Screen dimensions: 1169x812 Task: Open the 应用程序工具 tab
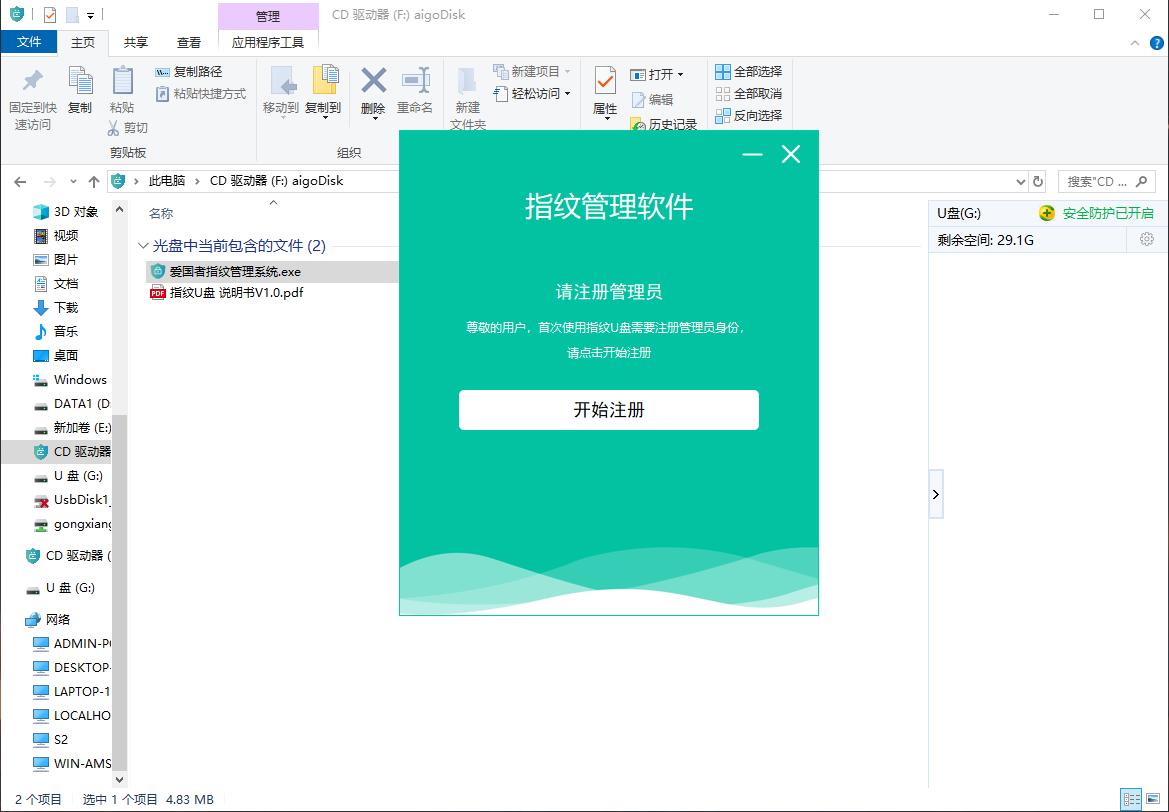[269, 43]
